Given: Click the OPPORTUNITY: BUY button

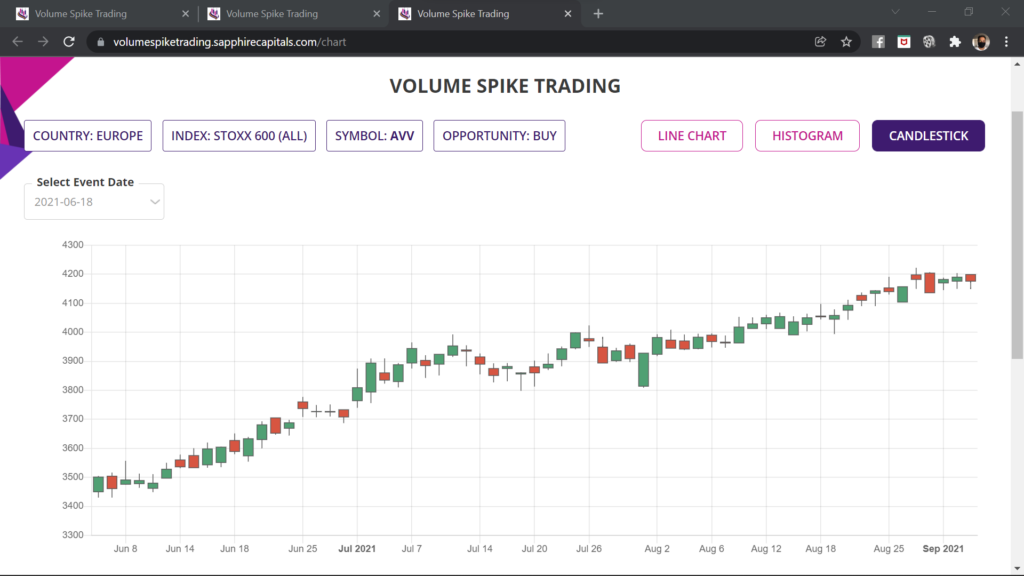Looking at the screenshot, I should pos(499,136).
